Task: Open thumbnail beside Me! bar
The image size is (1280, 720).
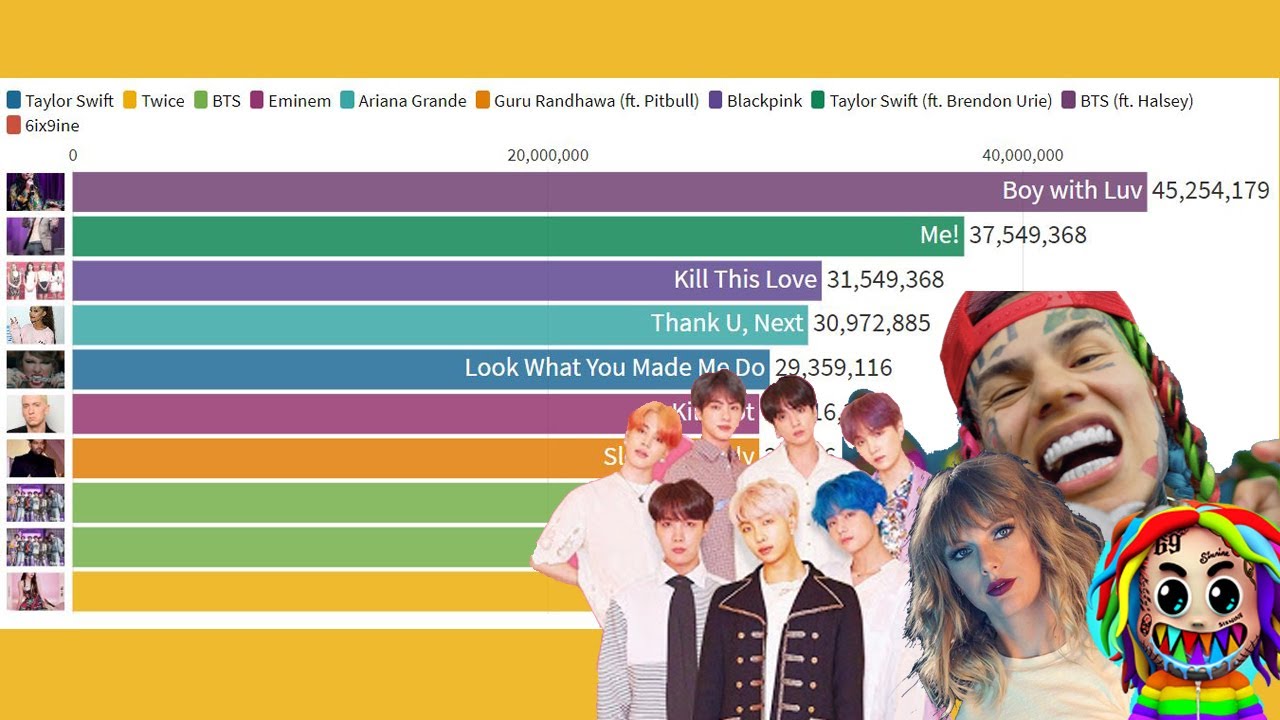Action: pyautogui.click(x=36, y=236)
